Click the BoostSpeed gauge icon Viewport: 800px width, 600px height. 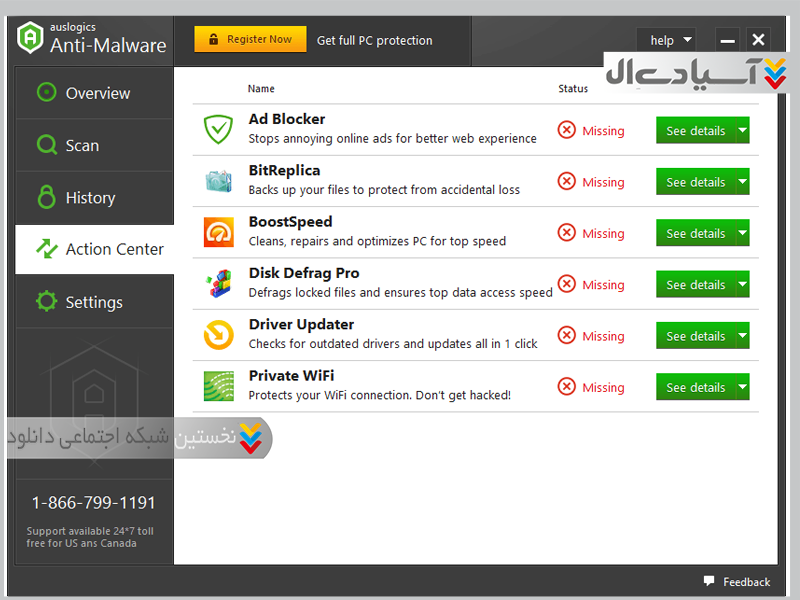(218, 233)
